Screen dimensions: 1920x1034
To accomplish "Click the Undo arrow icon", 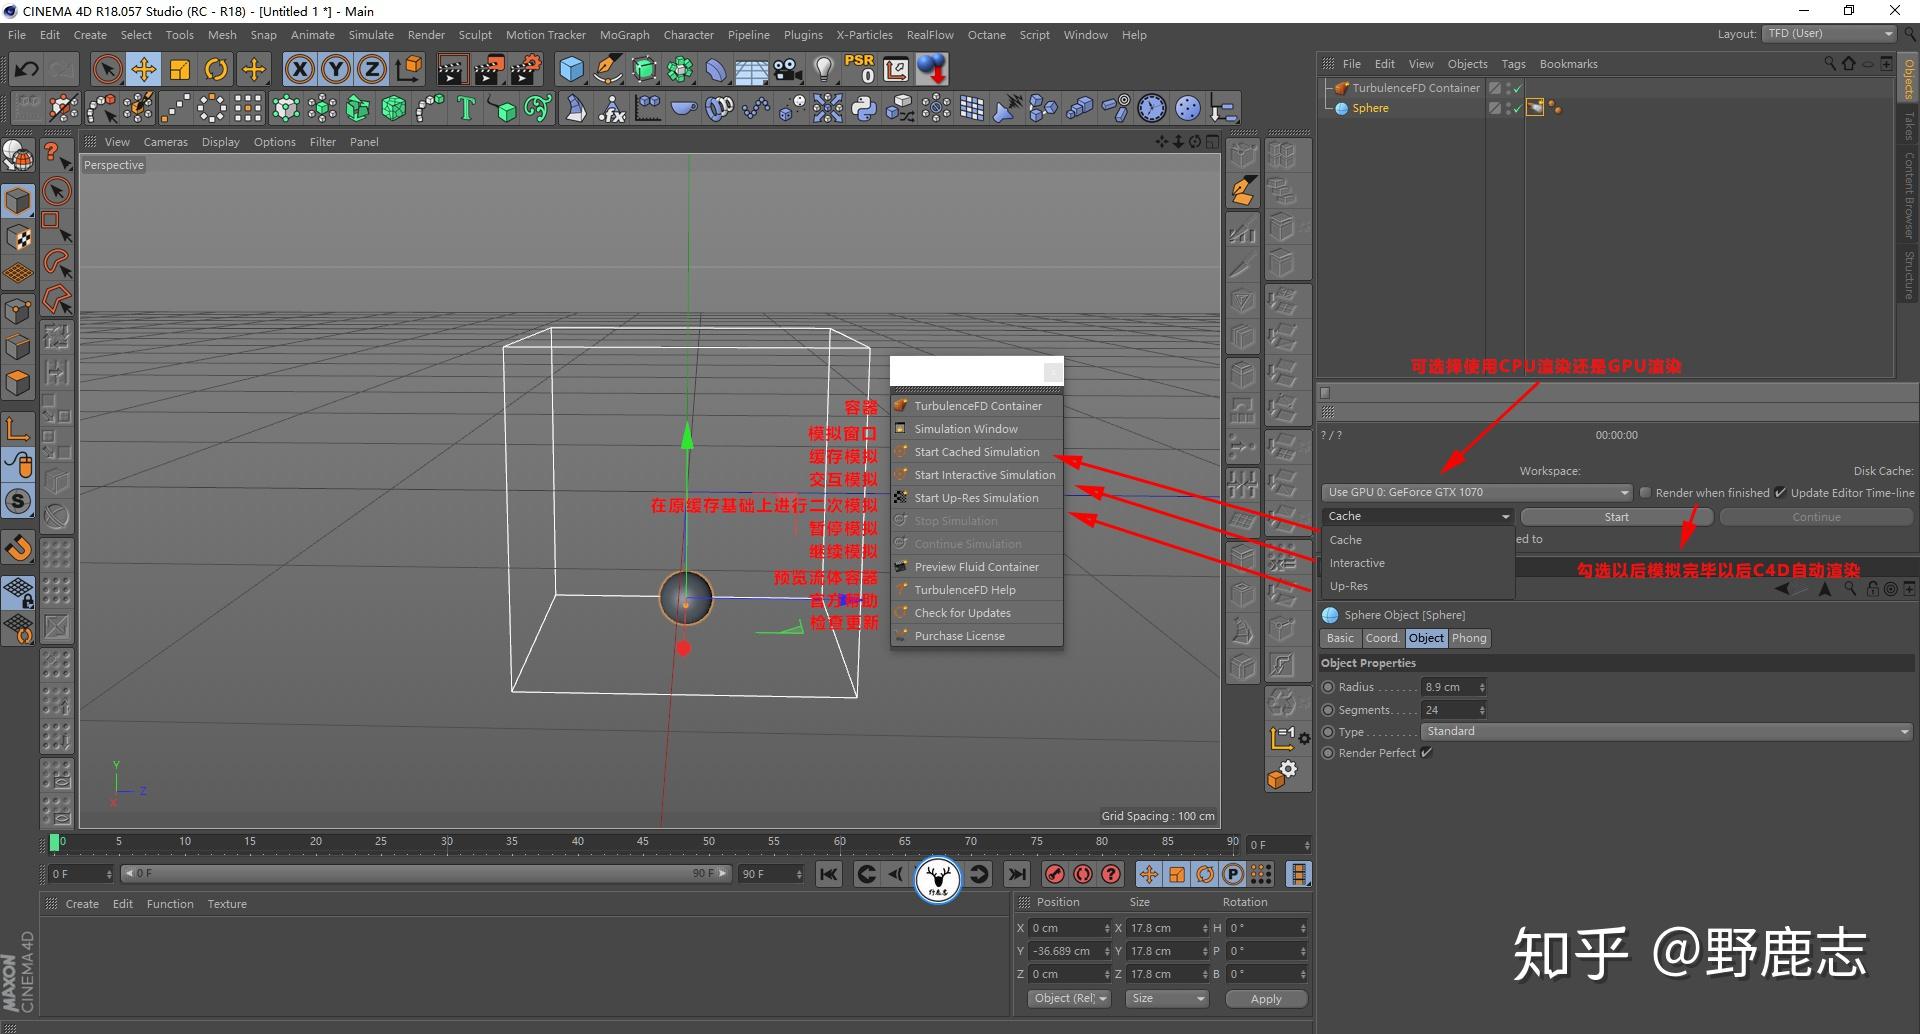I will pos(27,69).
